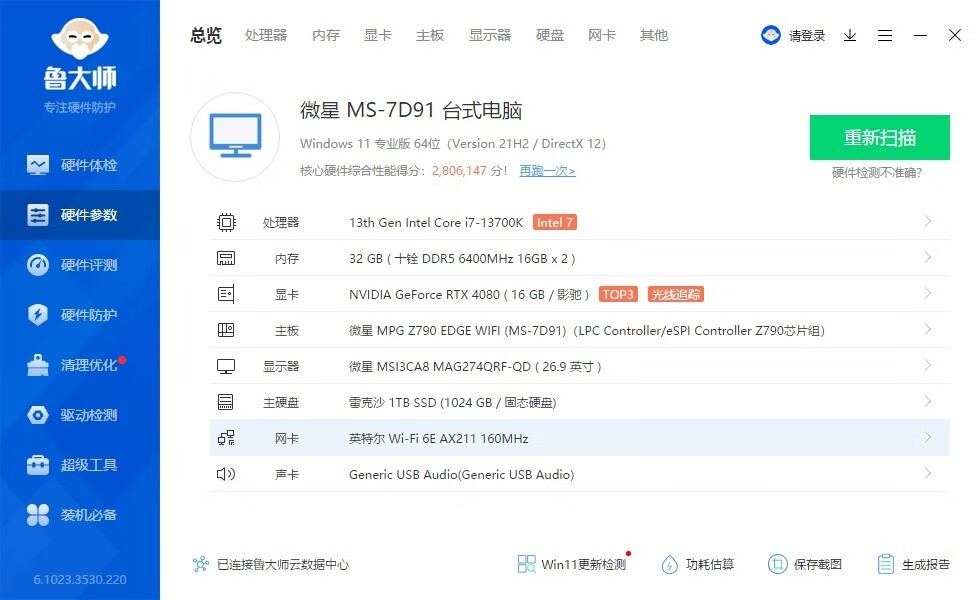Click the 主板 motherboard icon

[x=226, y=330]
